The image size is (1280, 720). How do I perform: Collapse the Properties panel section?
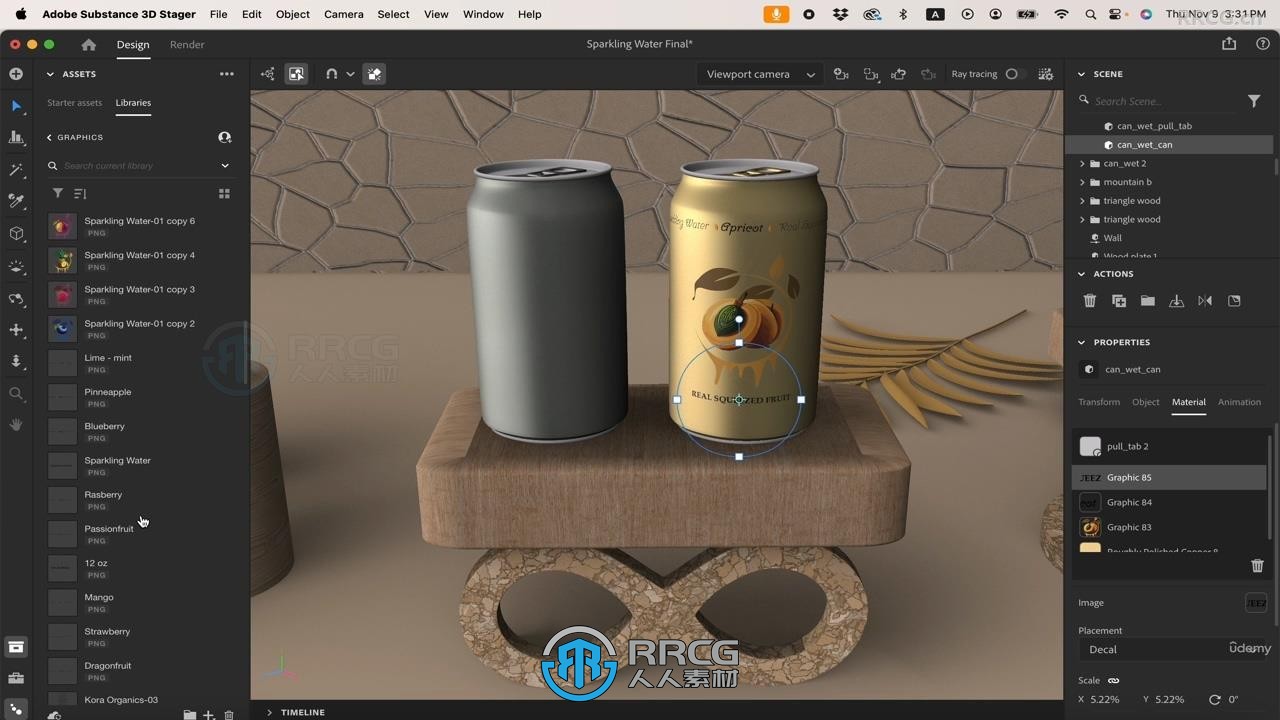tap(1081, 342)
